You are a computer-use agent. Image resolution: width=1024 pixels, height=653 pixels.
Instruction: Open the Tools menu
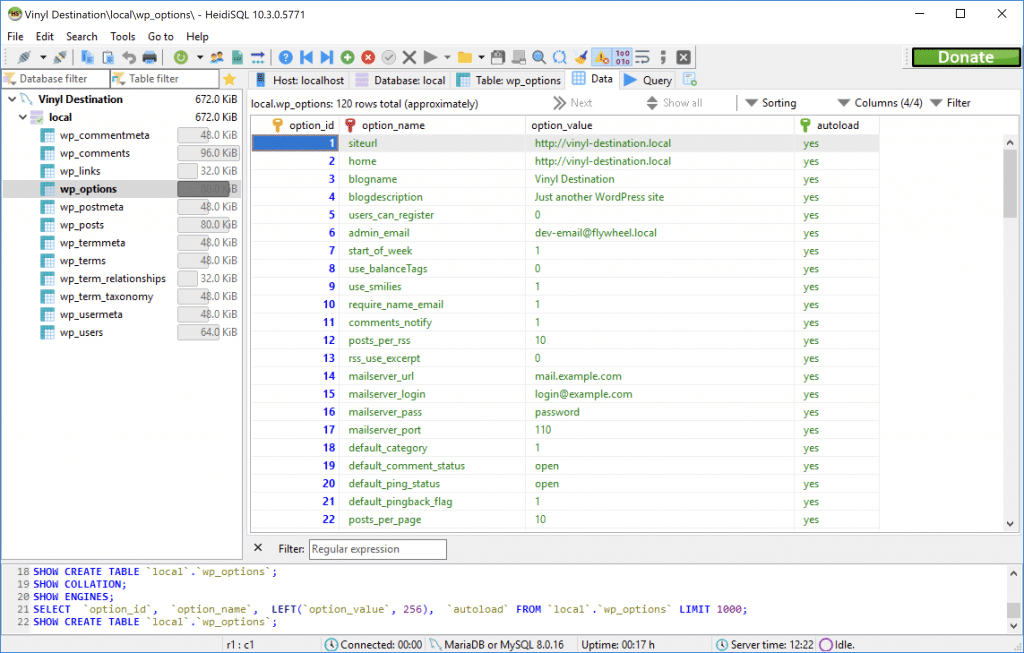pos(122,36)
